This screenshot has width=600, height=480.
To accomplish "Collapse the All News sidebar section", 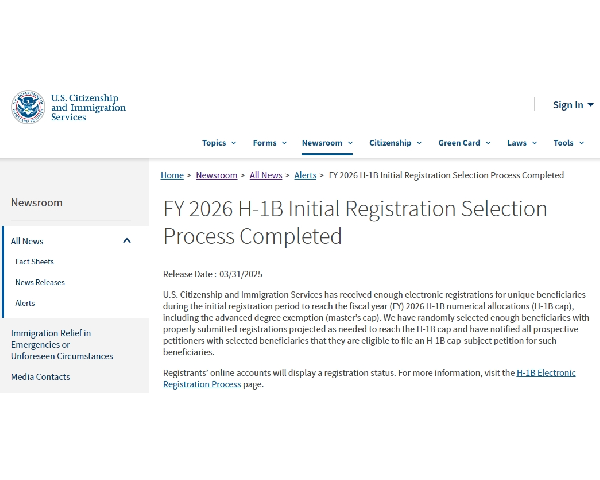I will click(127, 241).
